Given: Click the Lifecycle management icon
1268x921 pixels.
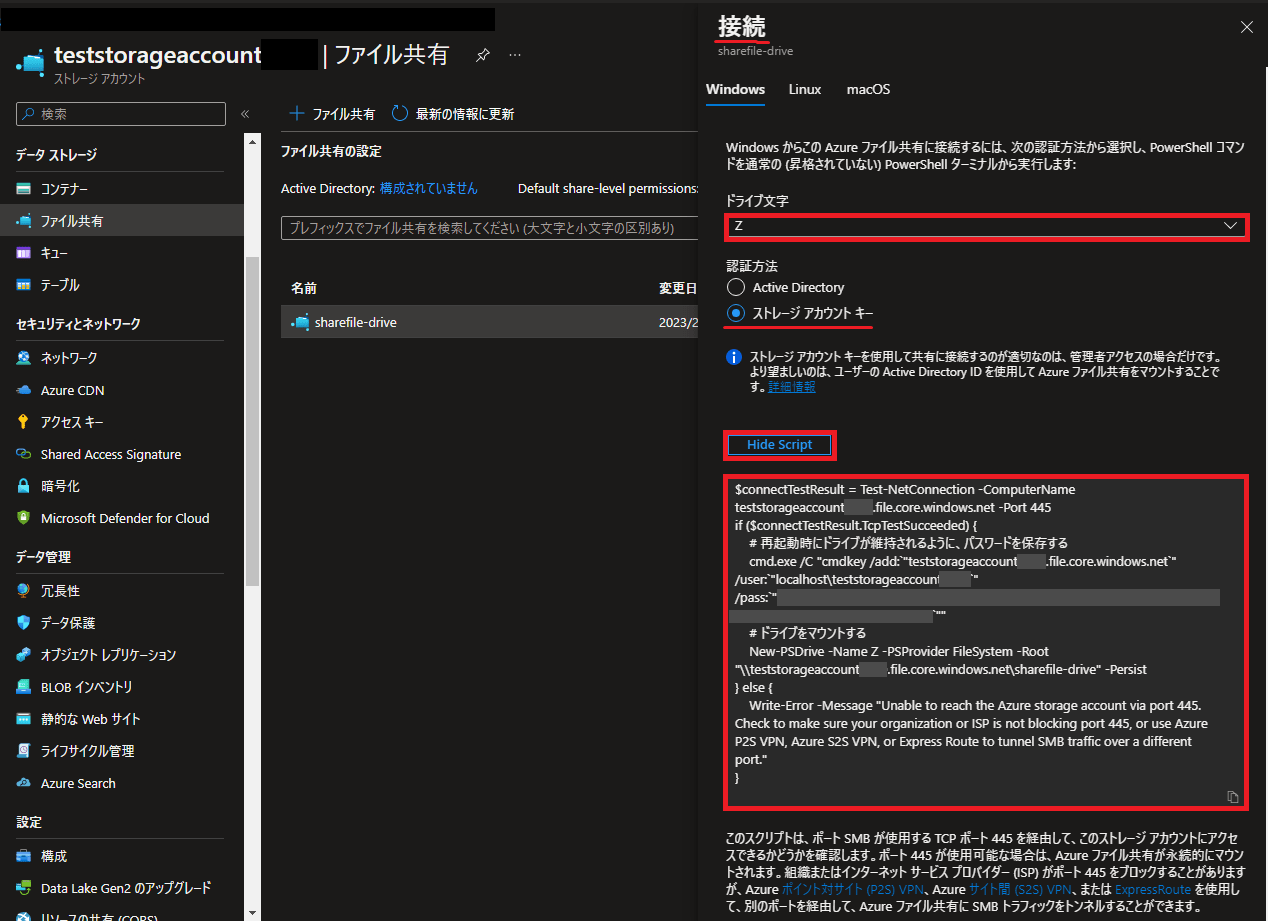Looking at the screenshot, I should coord(24,751).
